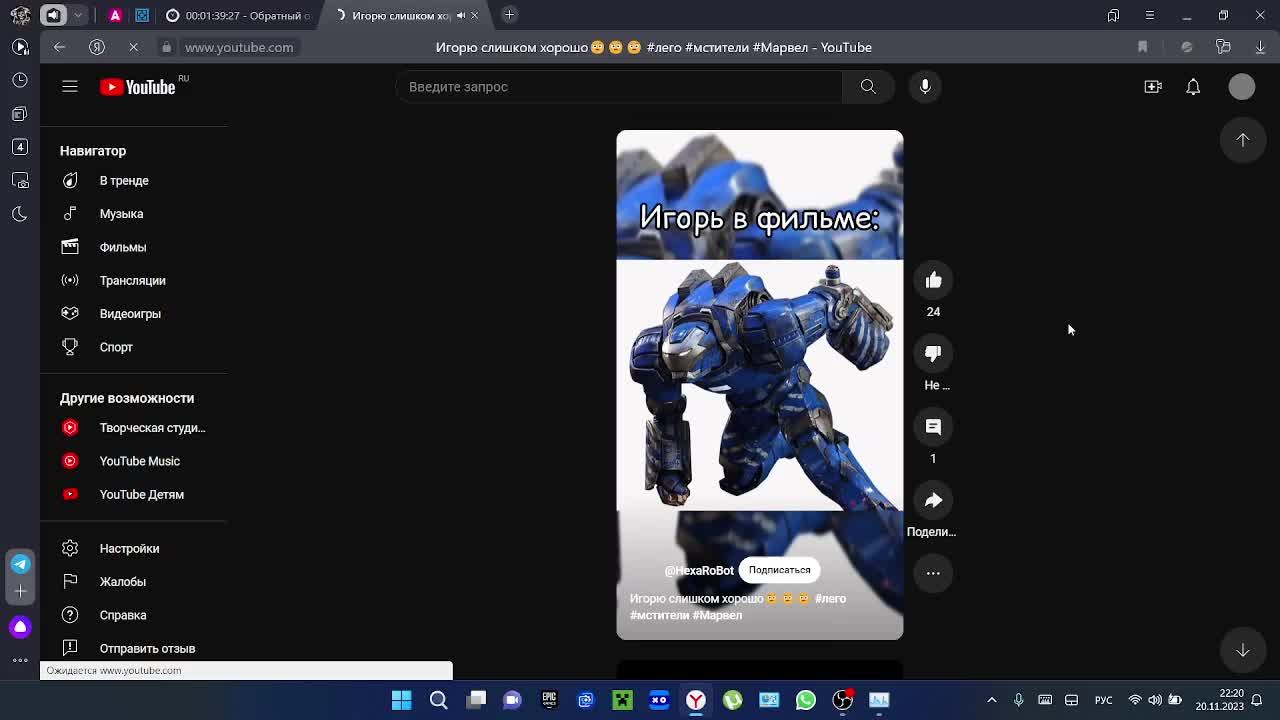Share this Short video
The height and width of the screenshot is (720, 1280).
(933, 500)
